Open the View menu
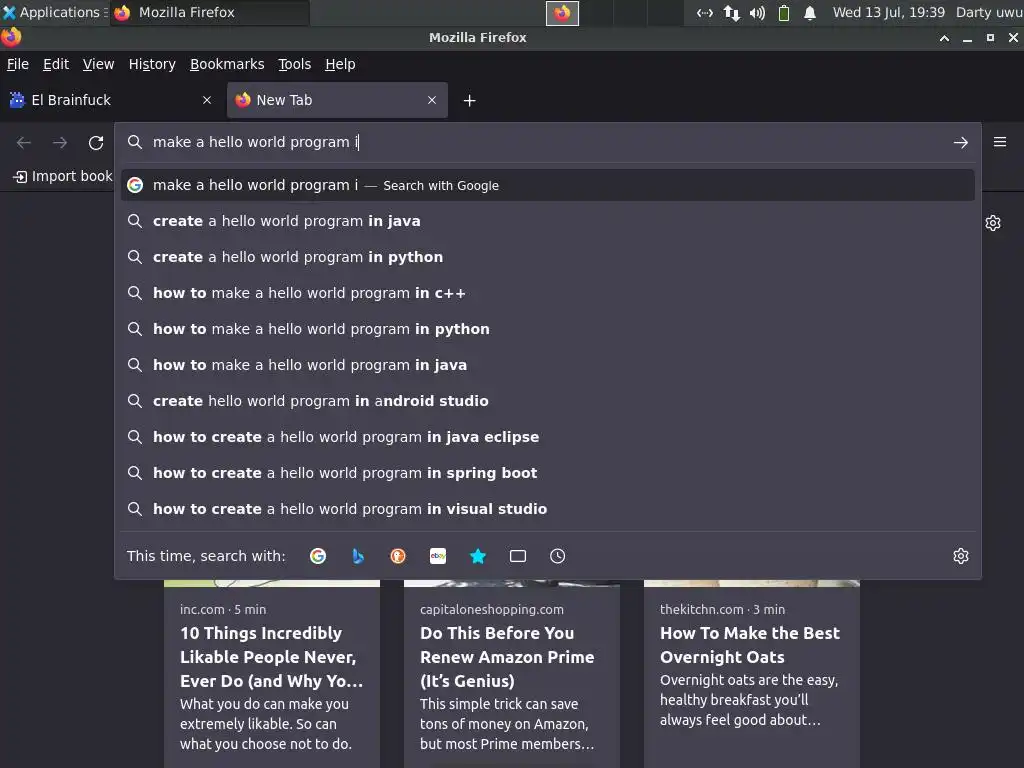The height and width of the screenshot is (768, 1024). 99,64
